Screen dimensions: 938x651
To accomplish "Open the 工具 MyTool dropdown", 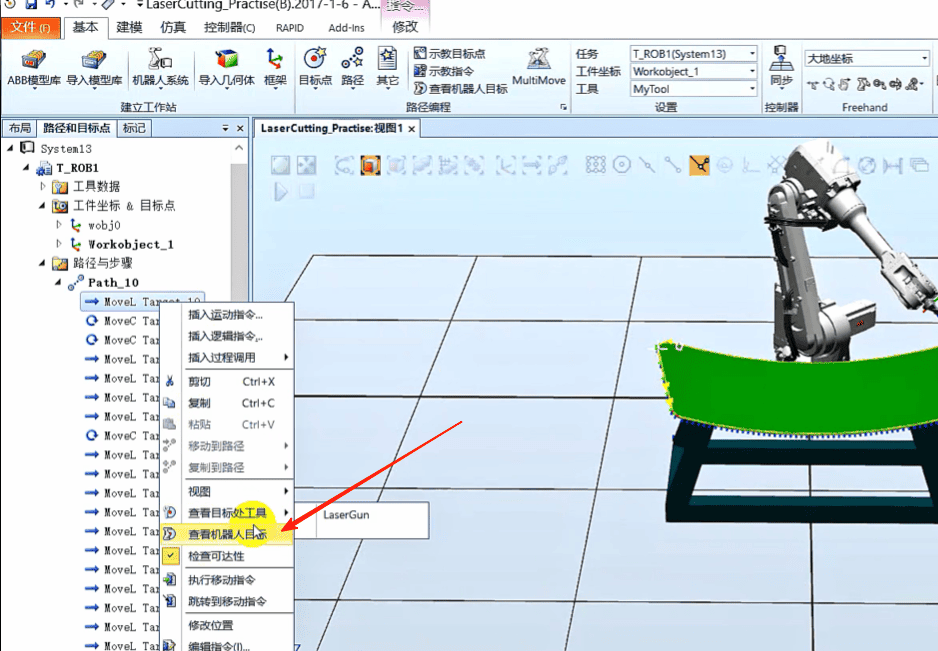I will click(x=693, y=89).
